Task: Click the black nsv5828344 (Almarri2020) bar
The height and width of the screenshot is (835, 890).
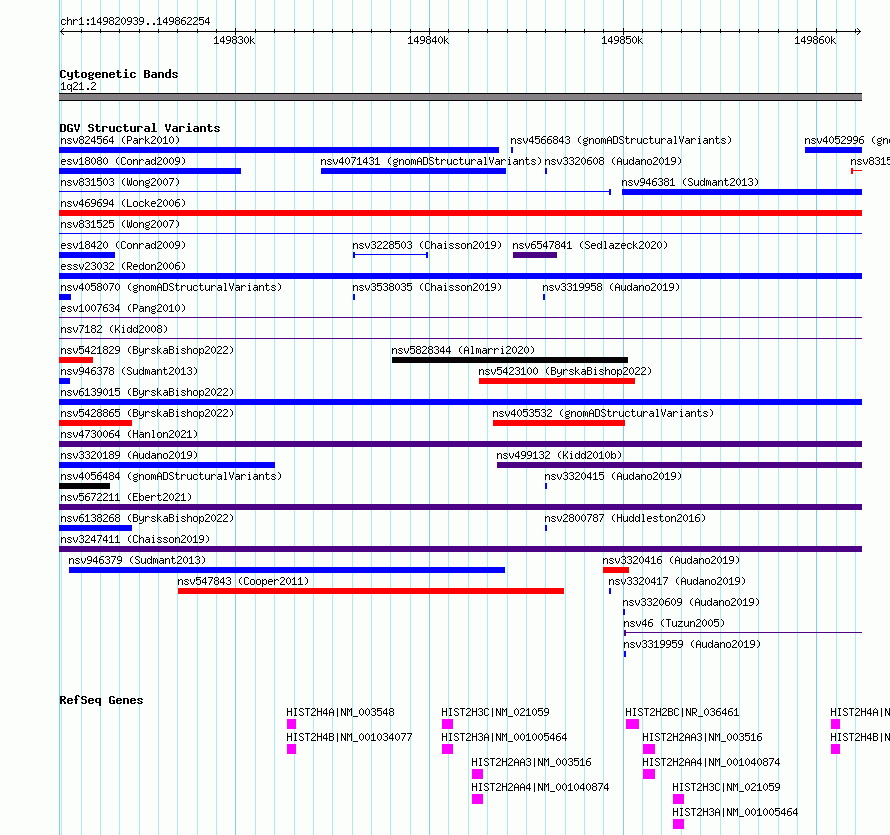Action: (x=510, y=360)
